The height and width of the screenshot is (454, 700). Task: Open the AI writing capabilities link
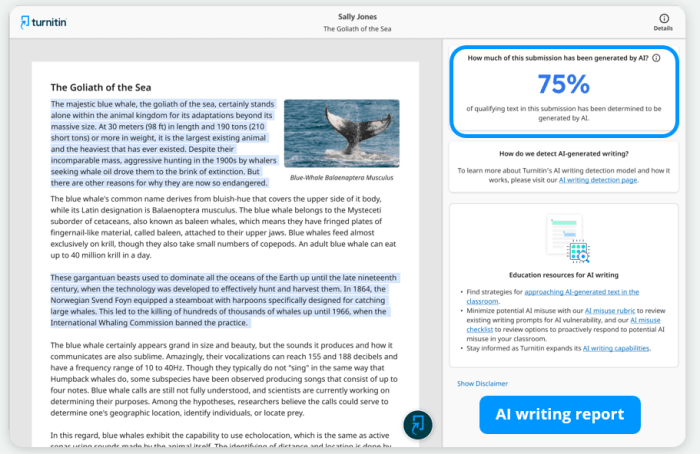[x=616, y=348]
